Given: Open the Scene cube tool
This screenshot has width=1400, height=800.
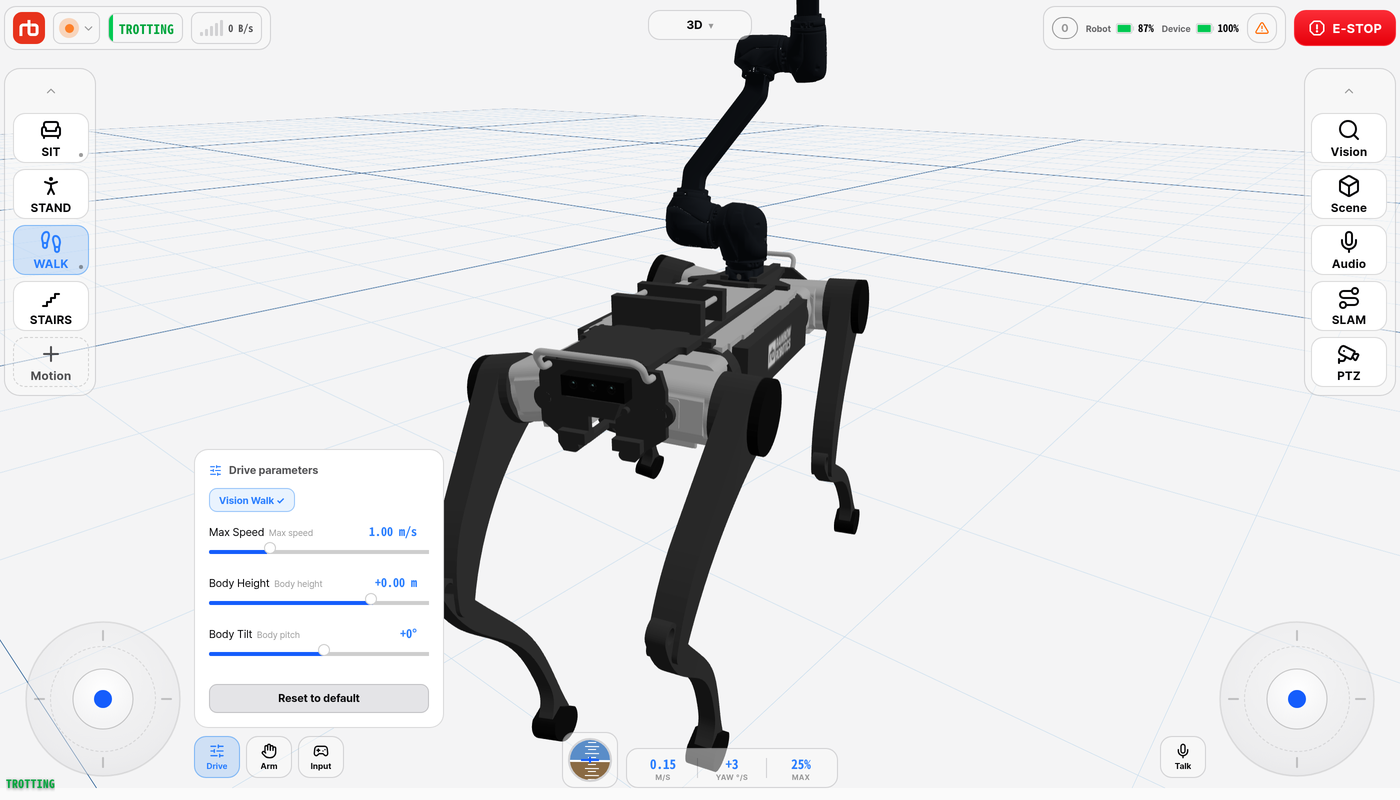Looking at the screenshot, I should click(x=1349, y=194).
